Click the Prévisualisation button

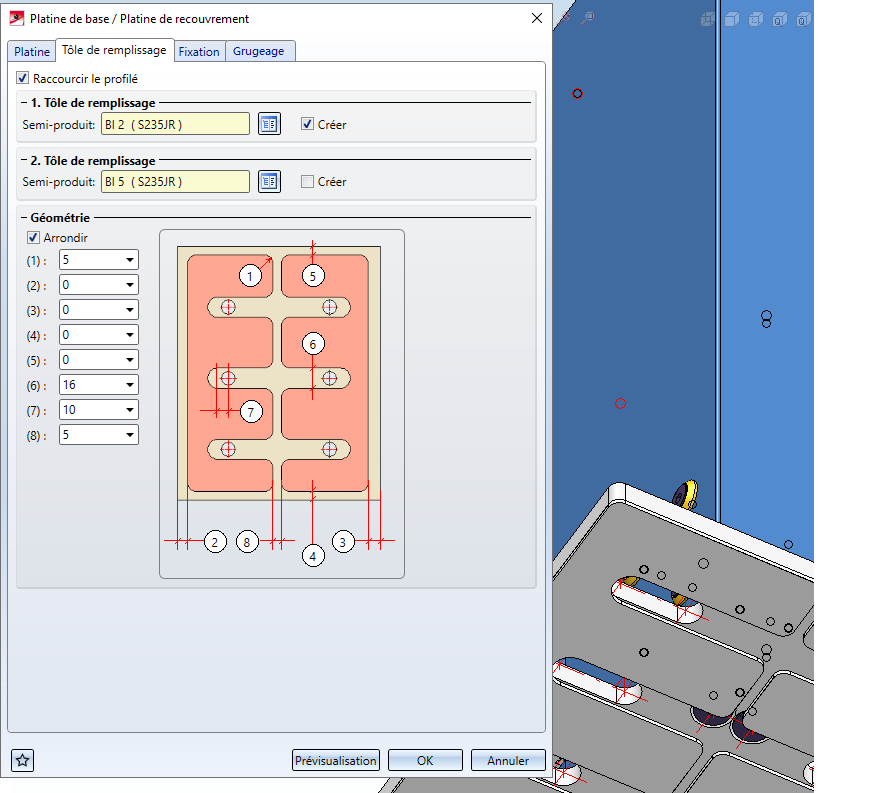coord(336,761)
